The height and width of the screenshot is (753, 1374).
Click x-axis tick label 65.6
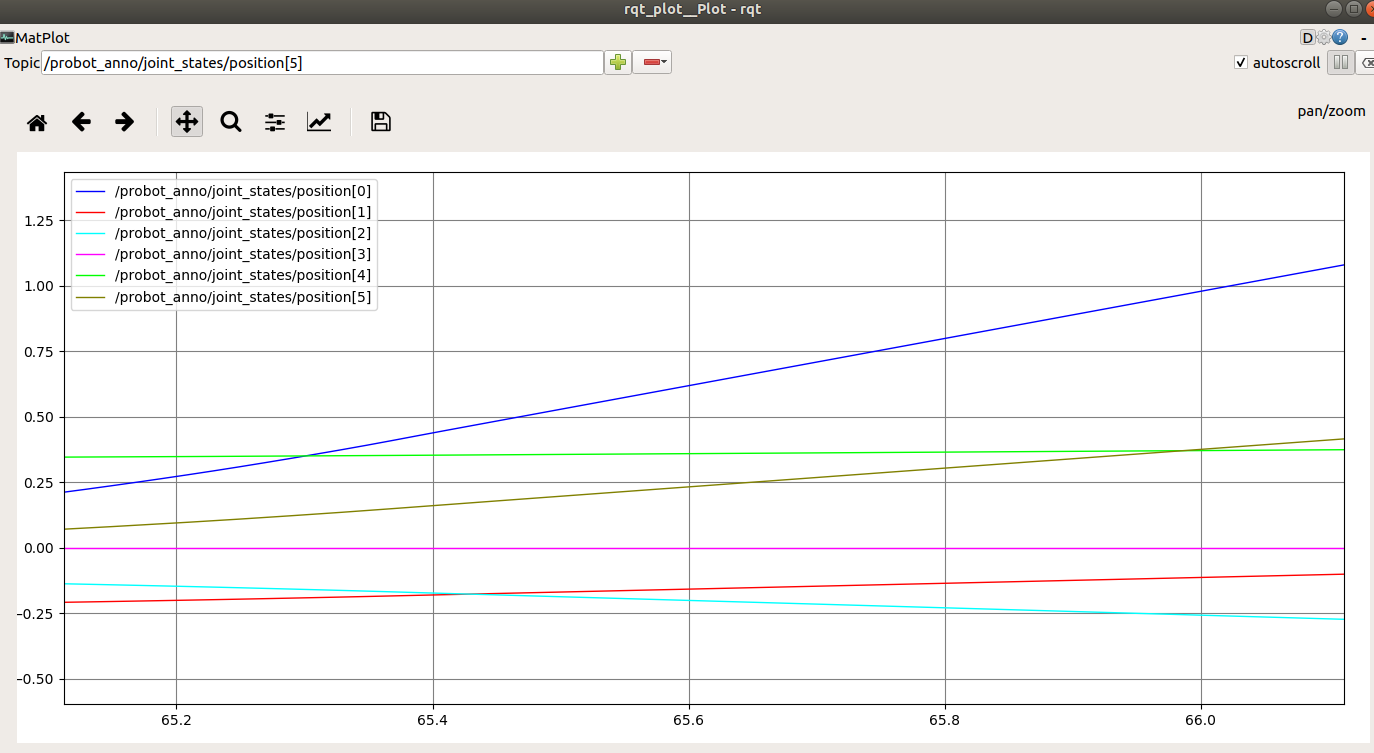pyautogui.click(x=688, y=719)
